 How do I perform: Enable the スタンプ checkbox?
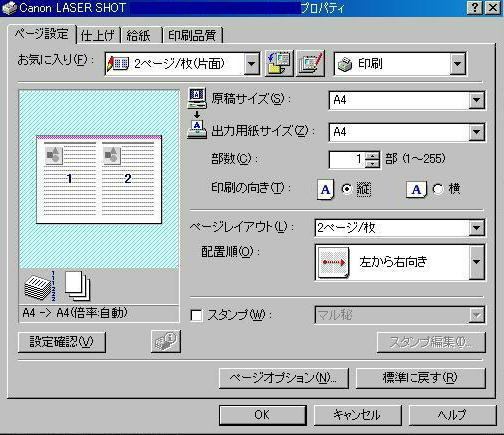[x=196, y=315]
